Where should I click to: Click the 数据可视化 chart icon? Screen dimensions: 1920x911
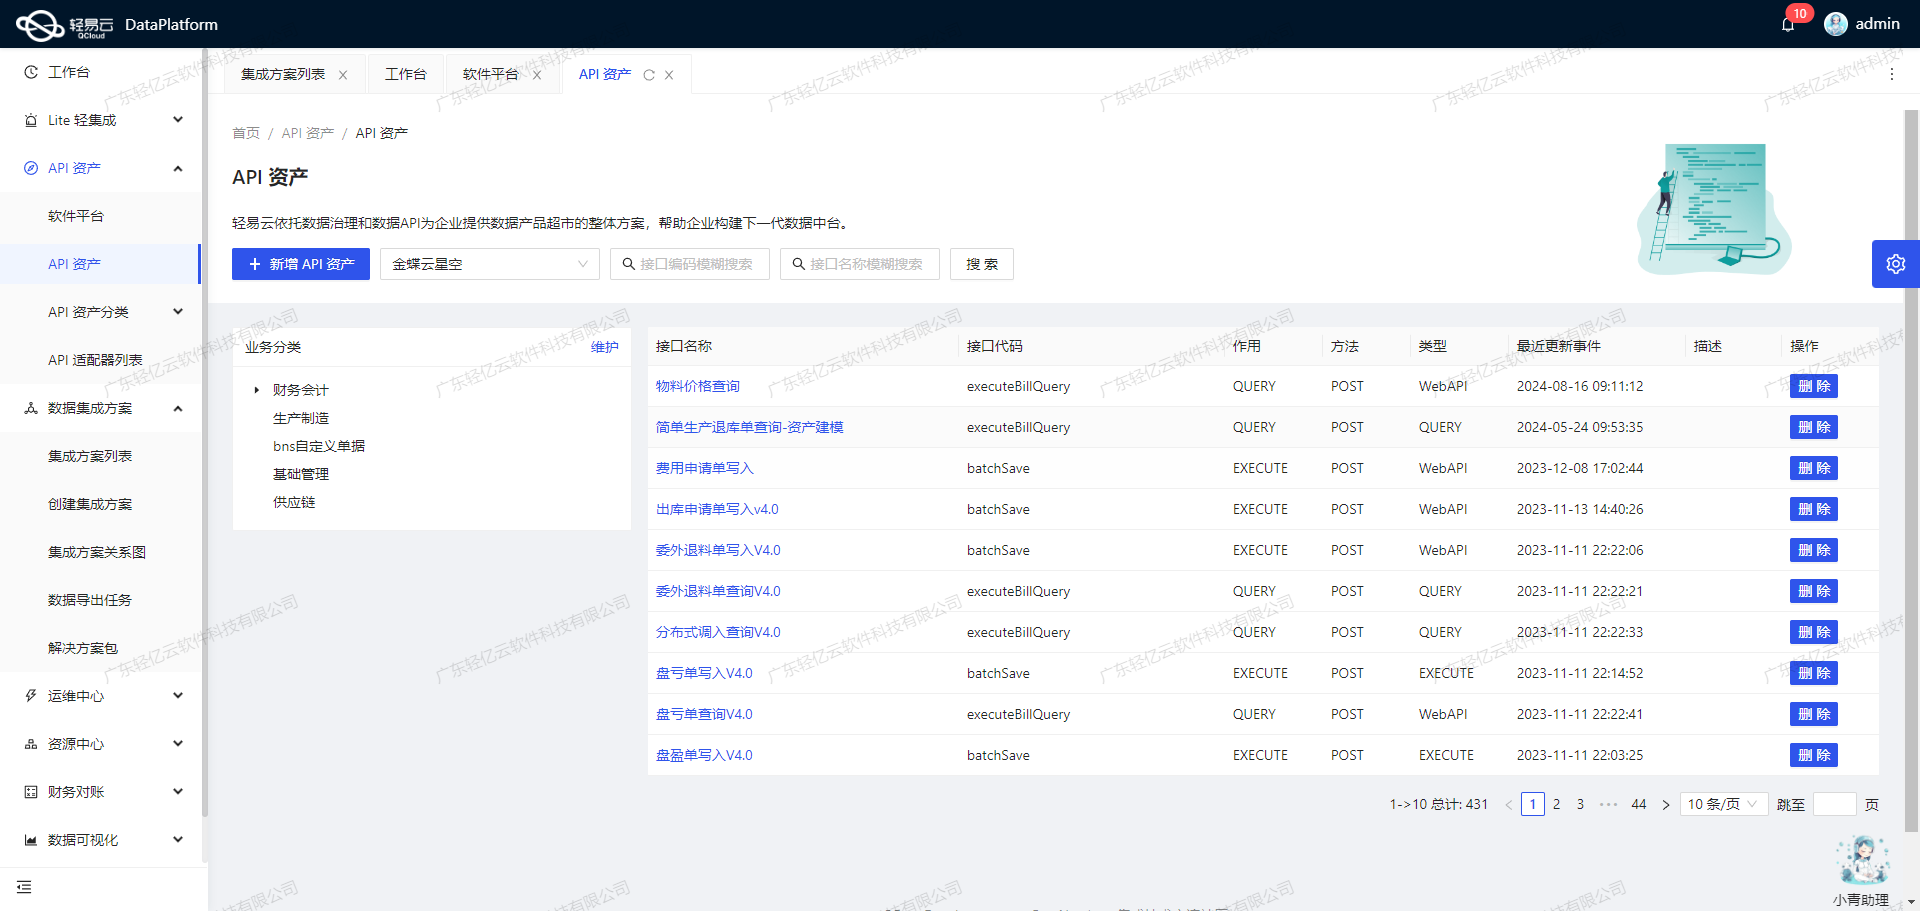(x=31, y=840)
